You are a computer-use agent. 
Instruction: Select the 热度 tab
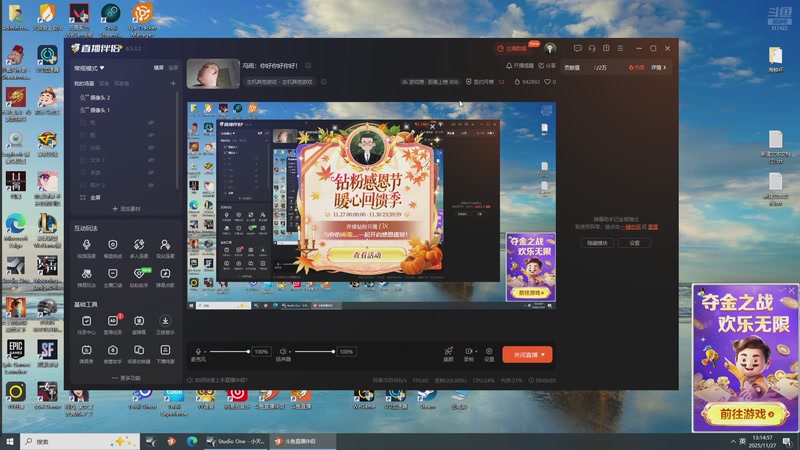(637, 67)
